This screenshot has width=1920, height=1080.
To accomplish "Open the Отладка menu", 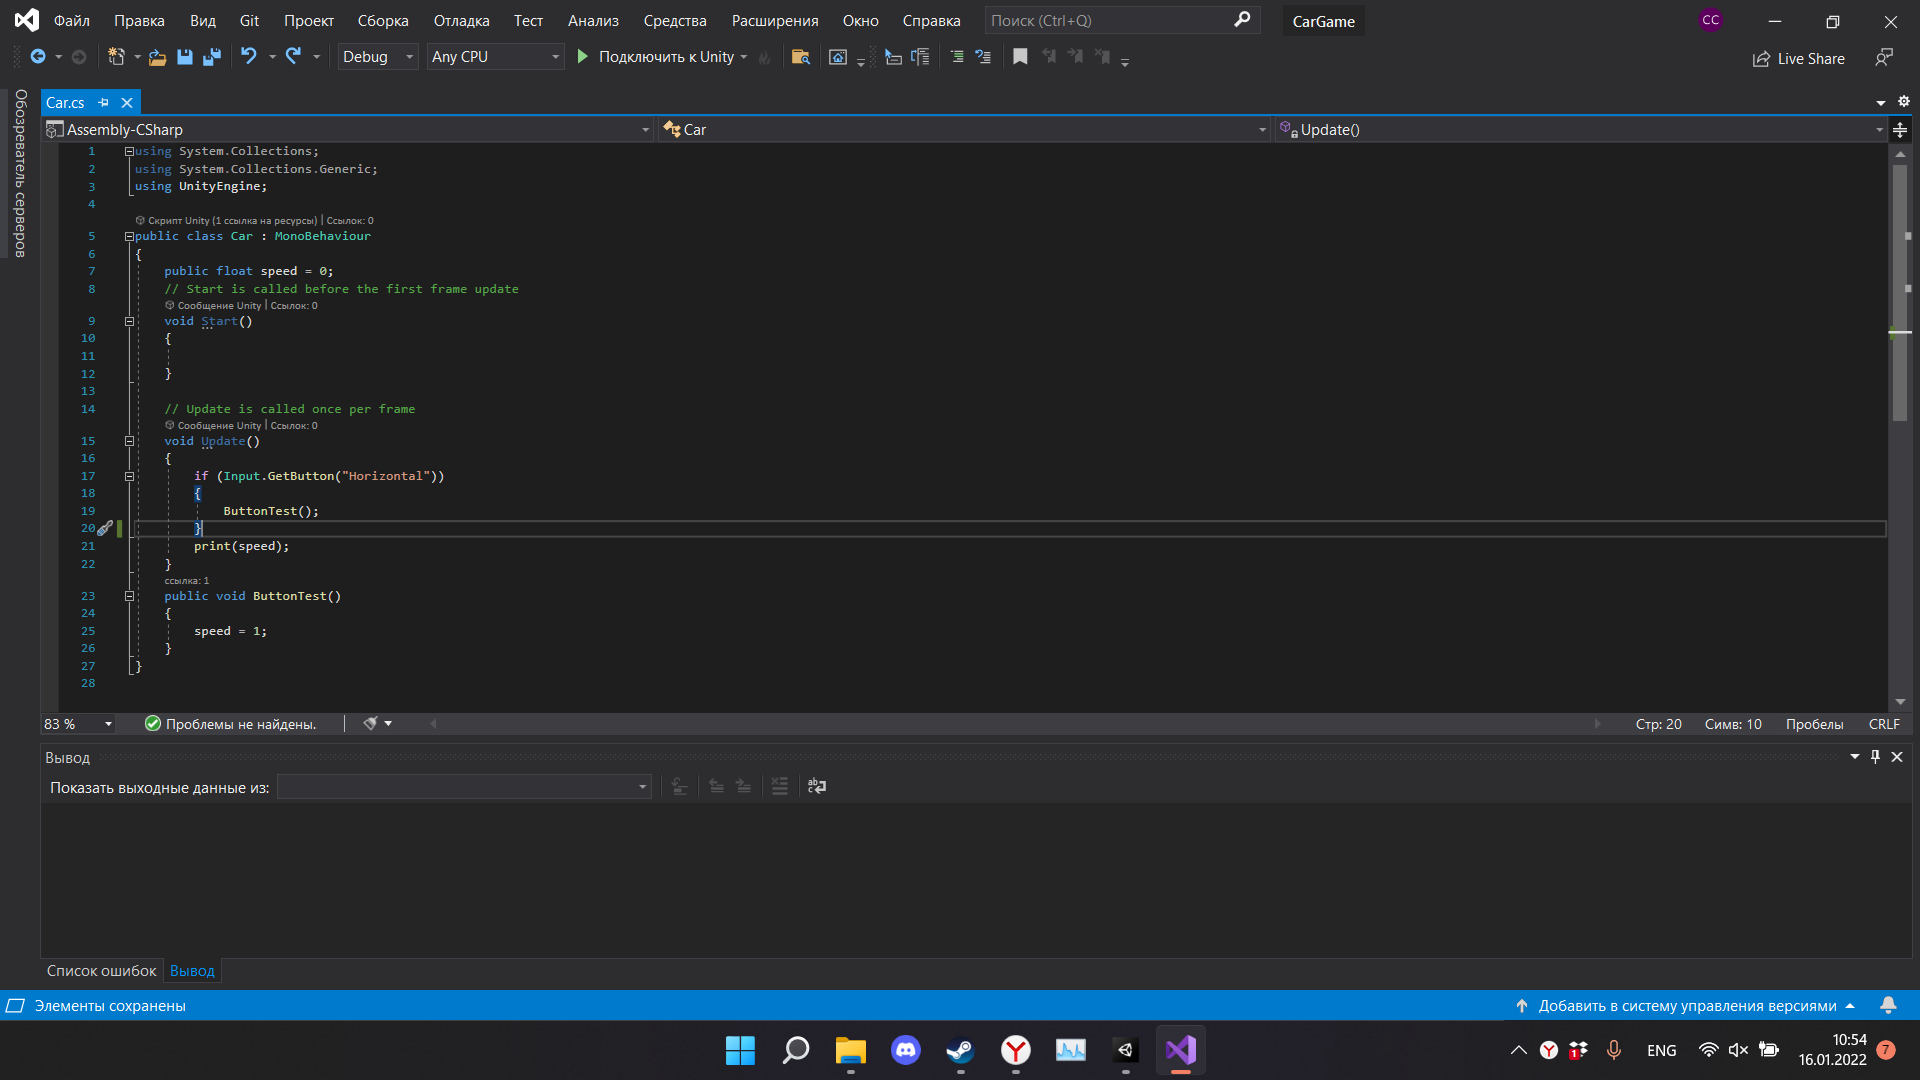I will (461, 21).
